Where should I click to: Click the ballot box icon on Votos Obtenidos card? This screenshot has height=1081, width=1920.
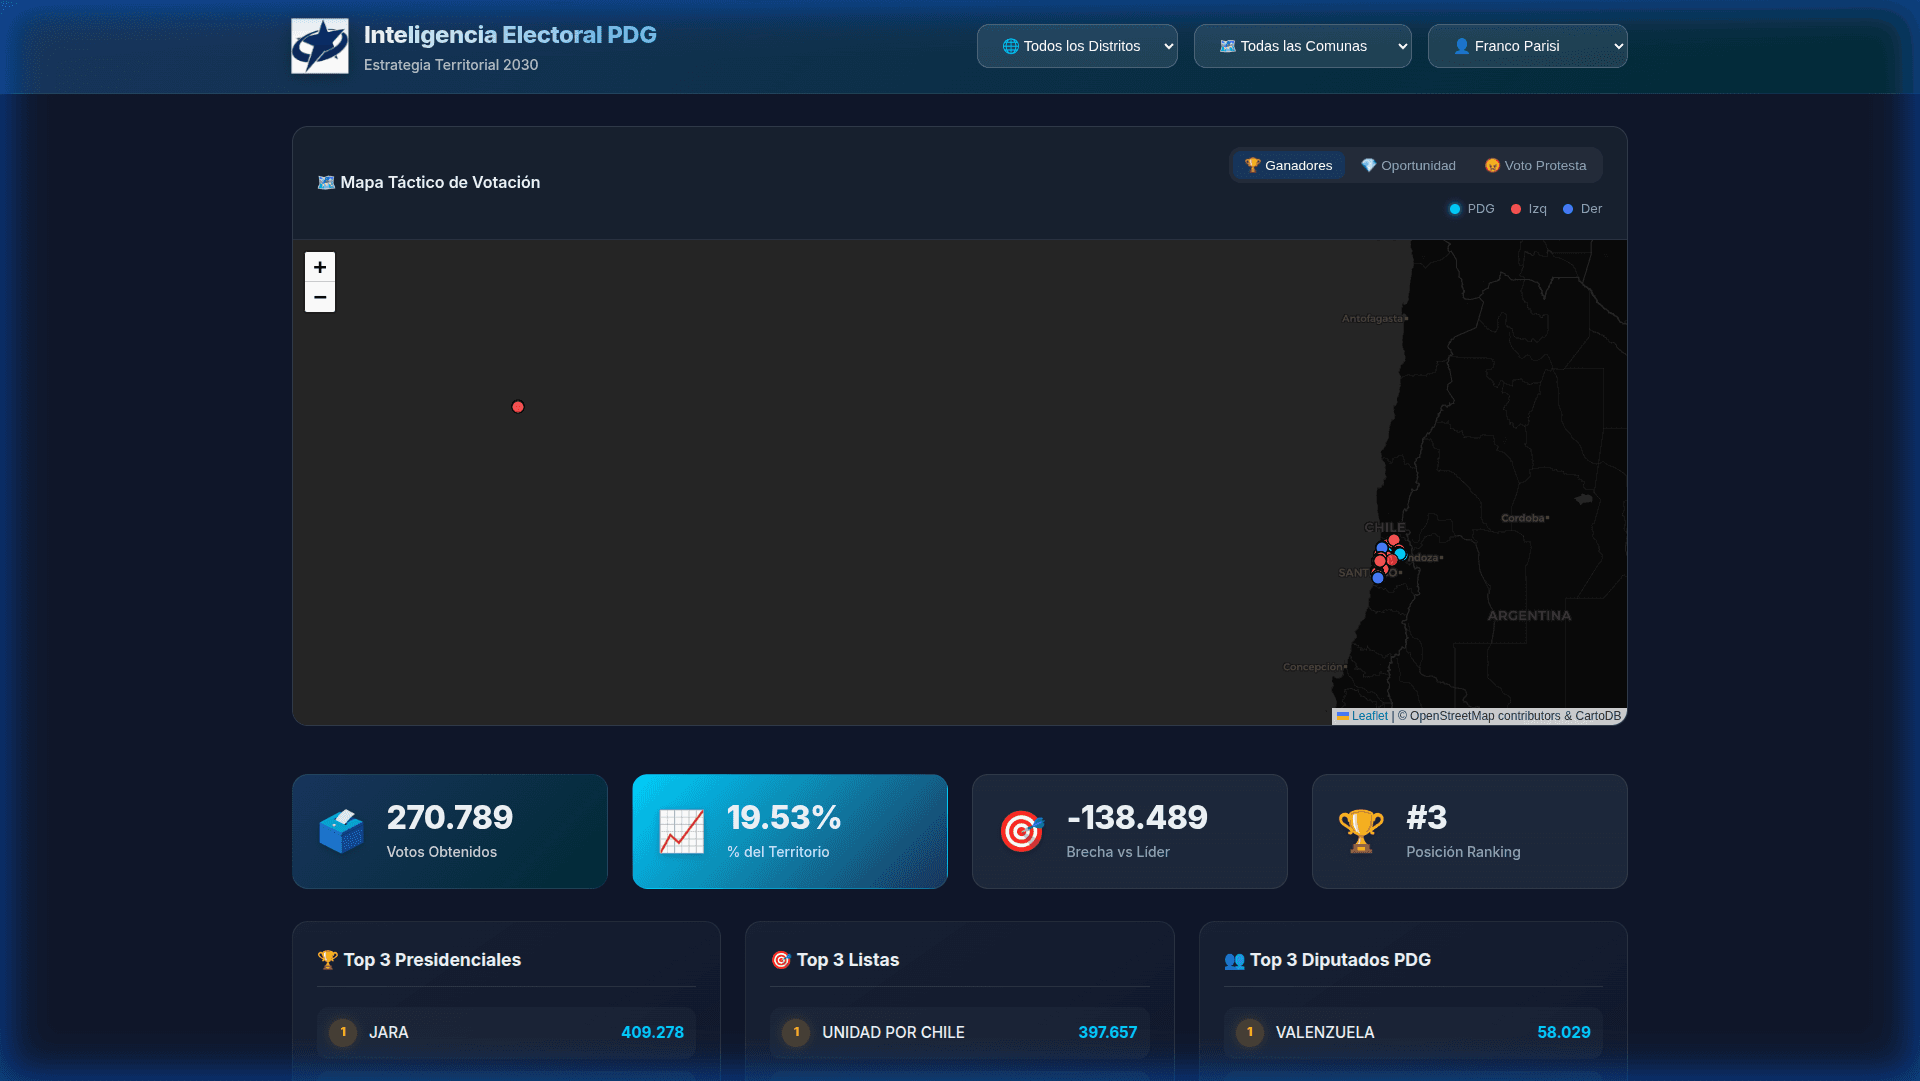pyautogui.click(x=341, y=831)
